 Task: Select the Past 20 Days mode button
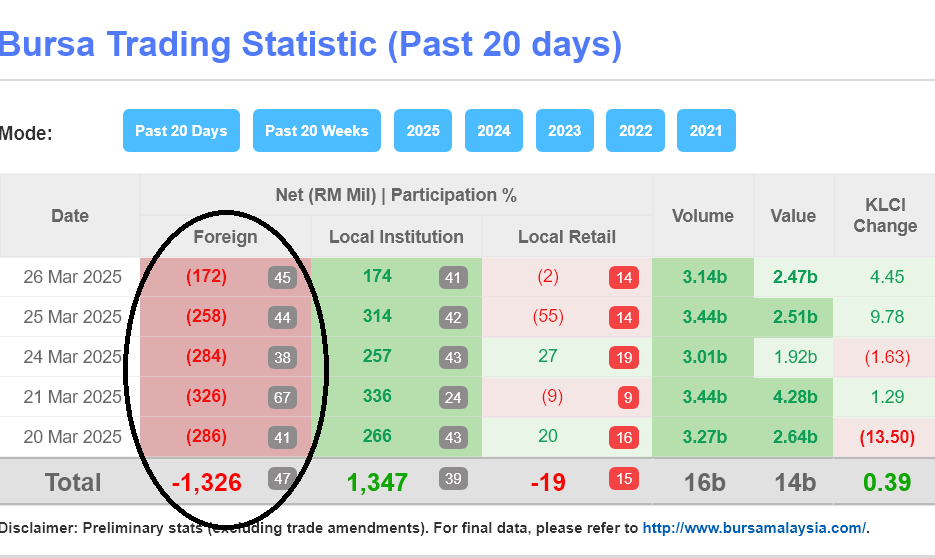tap(181, 131)
